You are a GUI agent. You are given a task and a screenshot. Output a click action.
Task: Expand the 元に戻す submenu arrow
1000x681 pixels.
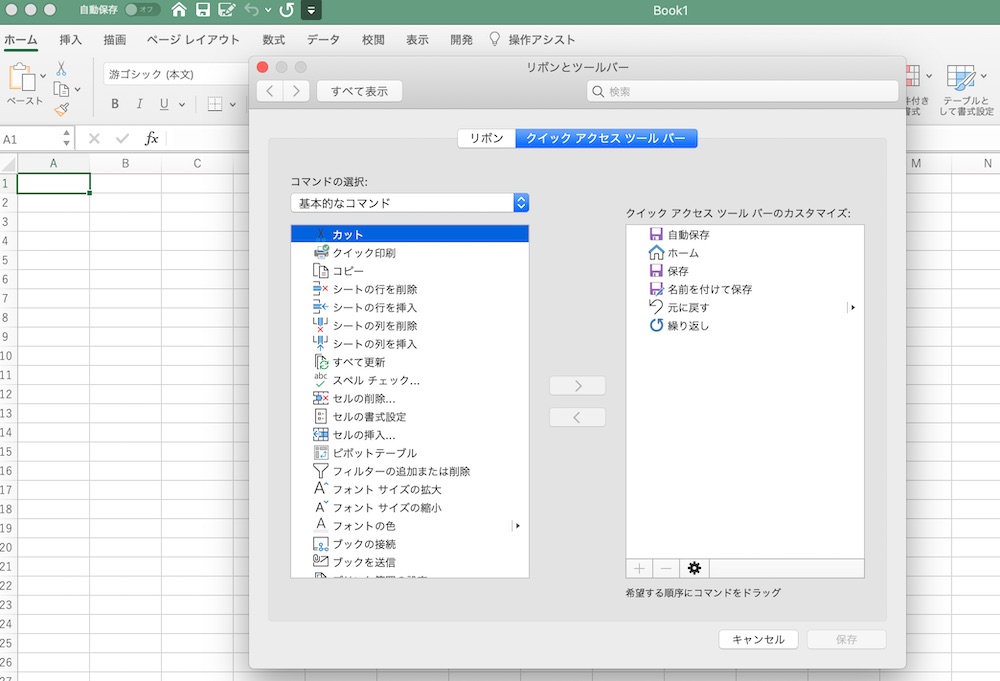pyautogui.click(x=853, y=307)
